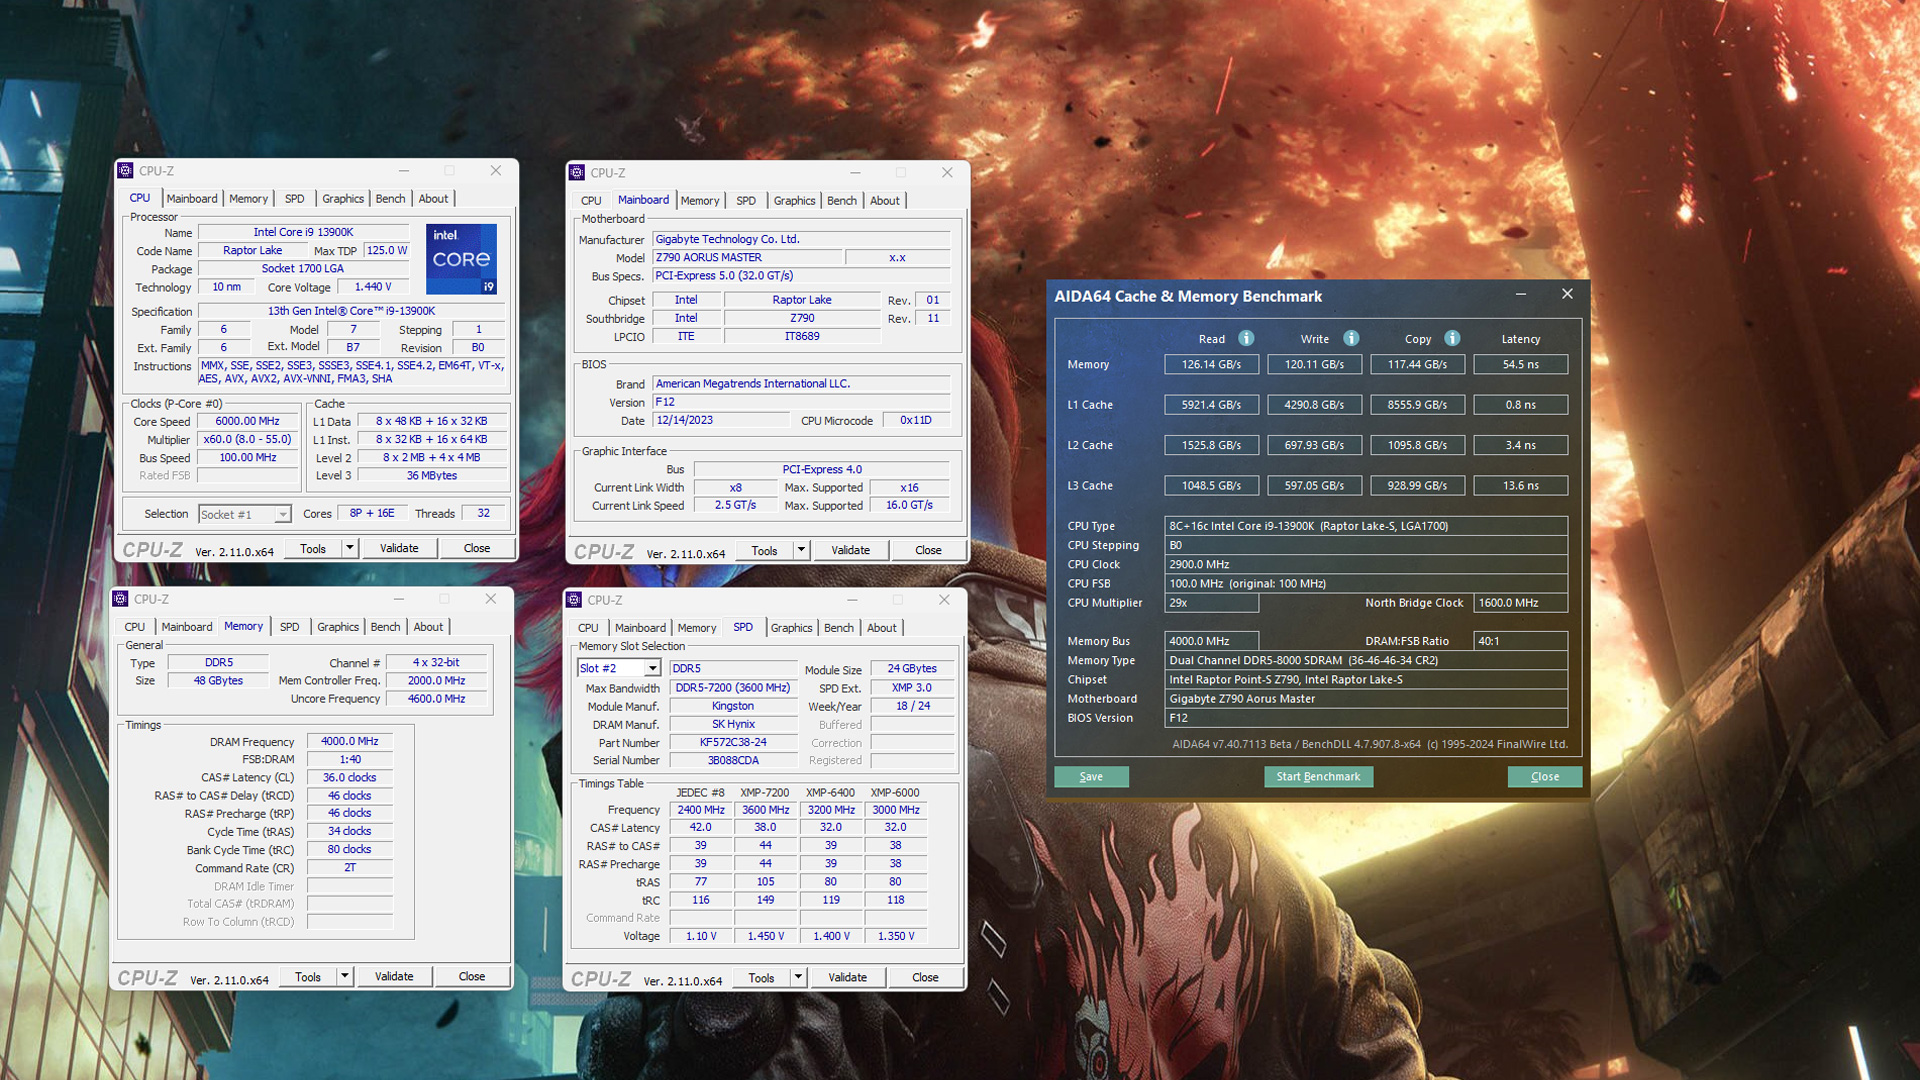Click Close button in SPD window
Viewport: 1920px width, 1080px height.
coord(925,977)
